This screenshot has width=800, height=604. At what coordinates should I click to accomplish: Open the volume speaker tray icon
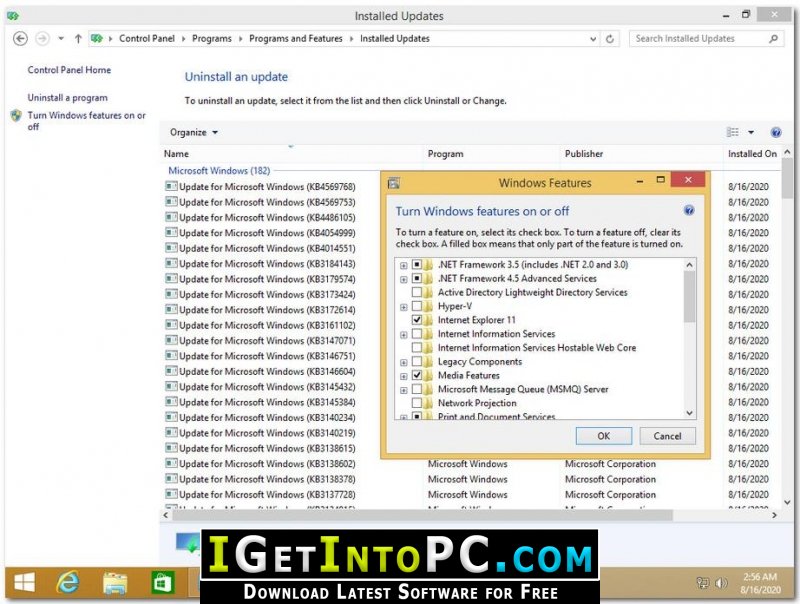point(721,583)
